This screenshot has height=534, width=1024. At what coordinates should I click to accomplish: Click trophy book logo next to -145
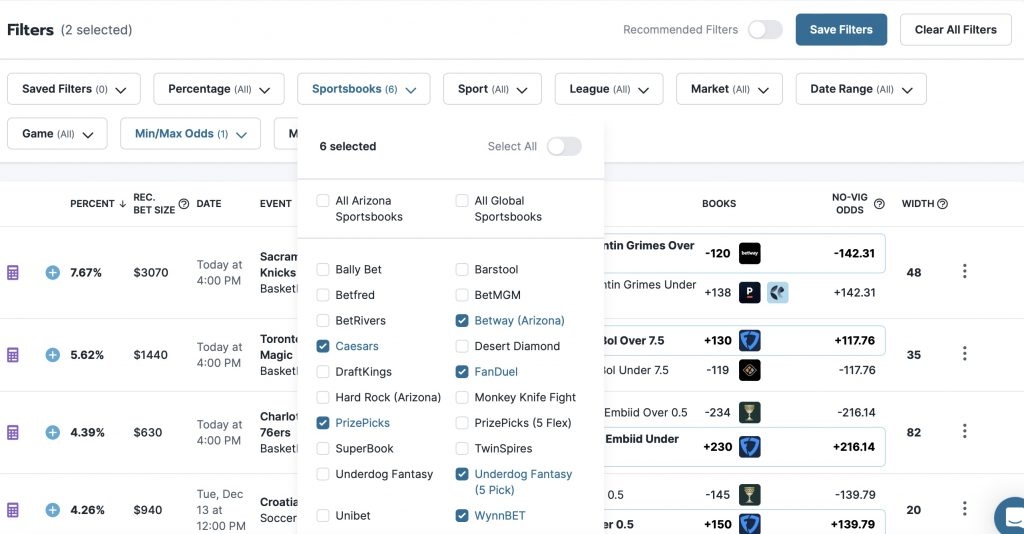click(x=750, y=495)
